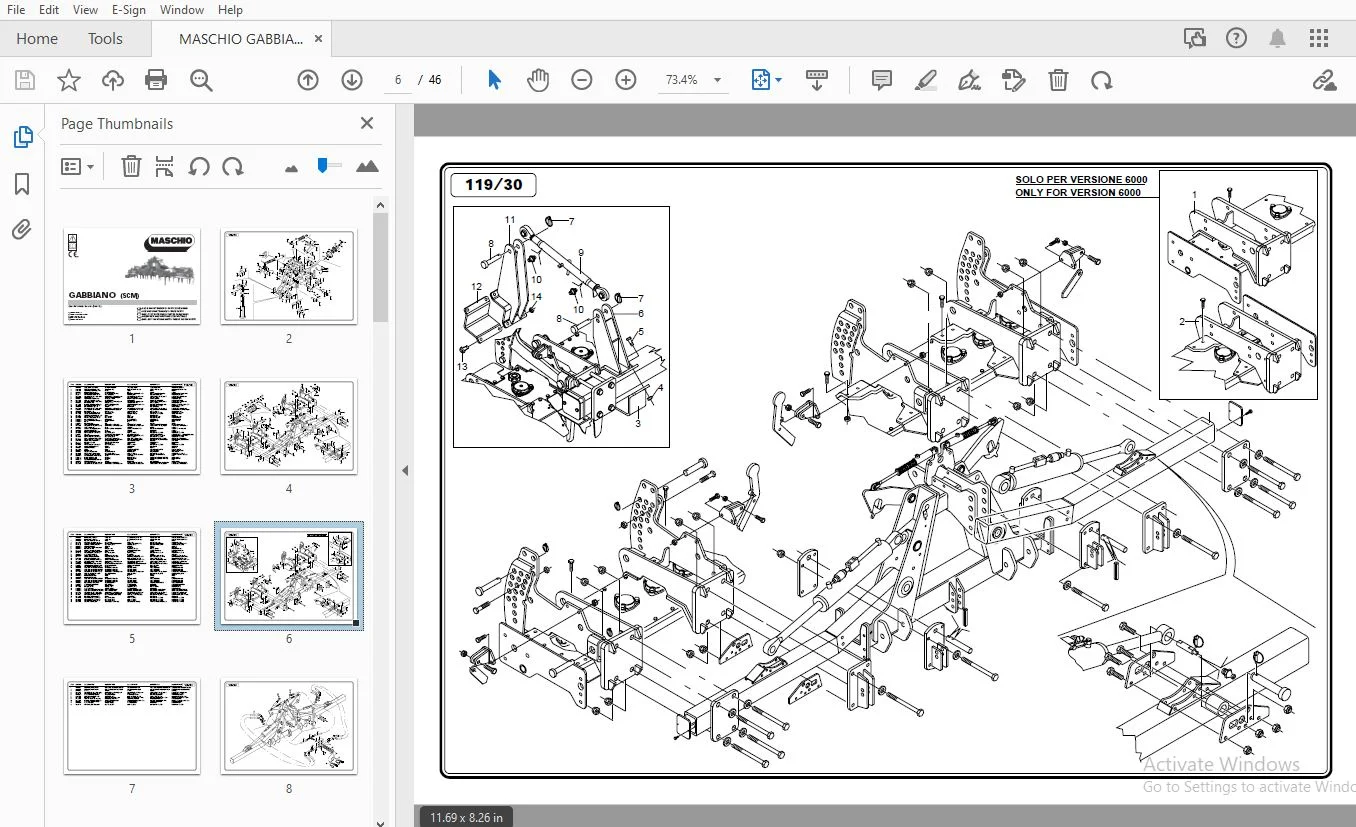Click the Save file icon

[x=25, y=80]
